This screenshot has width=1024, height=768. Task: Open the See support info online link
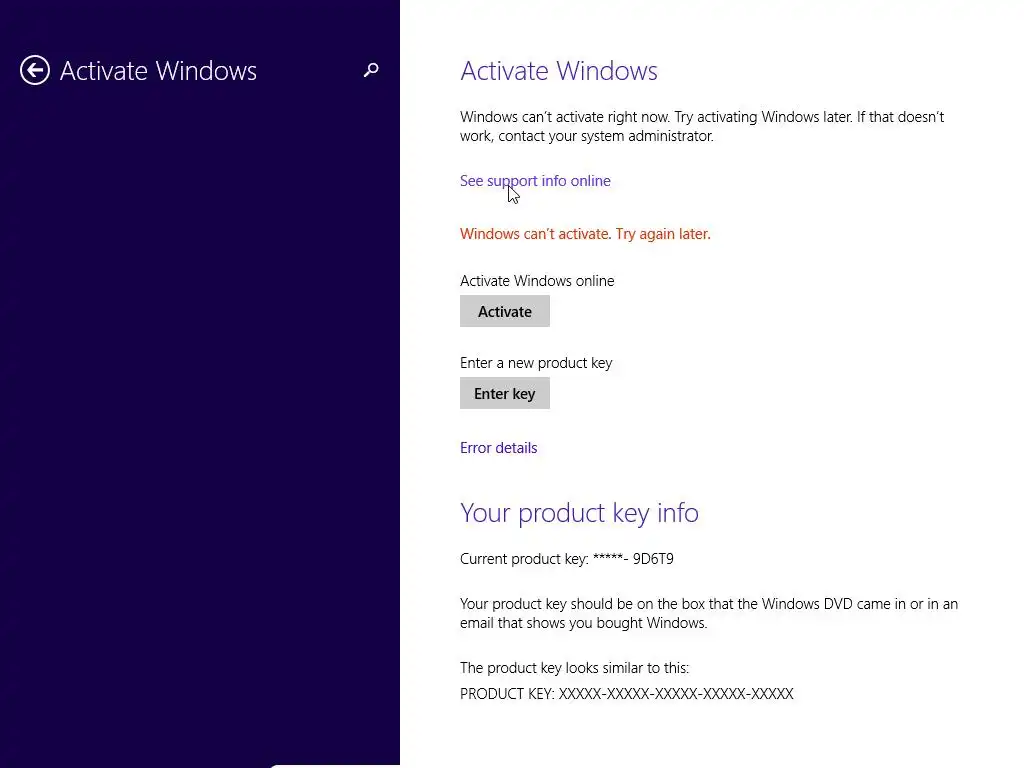point(535,181)
